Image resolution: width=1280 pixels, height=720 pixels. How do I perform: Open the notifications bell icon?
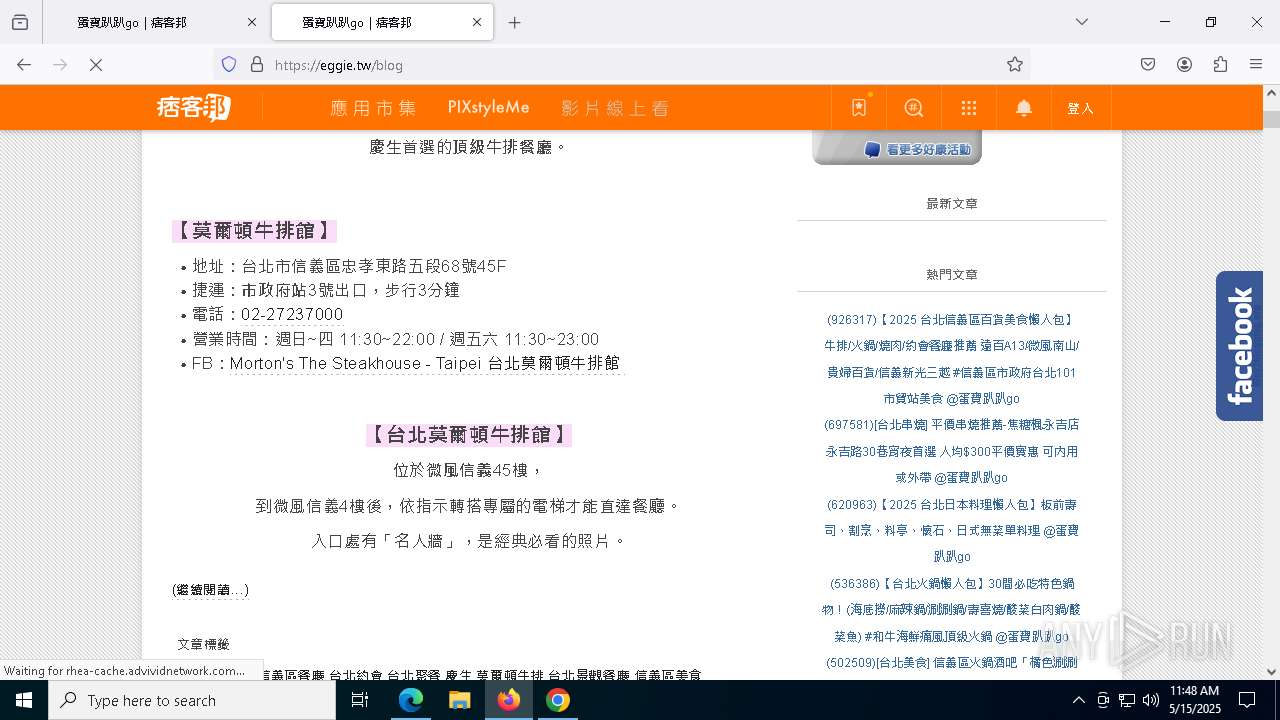[x=1024, y=108]
